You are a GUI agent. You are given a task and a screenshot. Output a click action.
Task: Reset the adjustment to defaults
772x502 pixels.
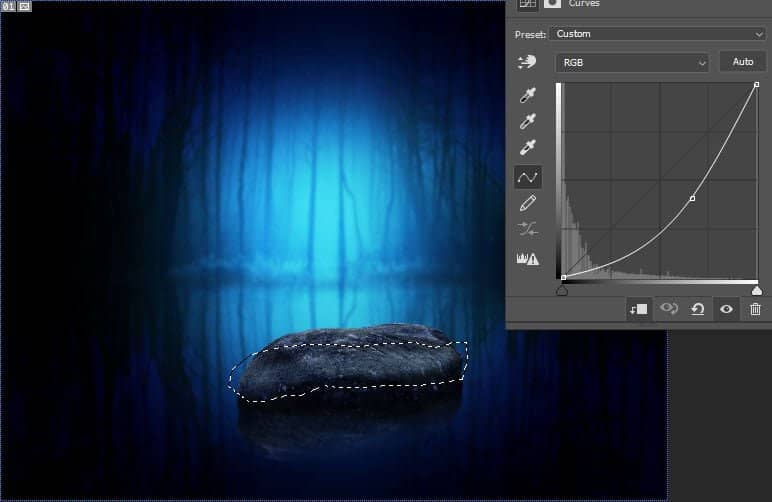coord(698,309)
